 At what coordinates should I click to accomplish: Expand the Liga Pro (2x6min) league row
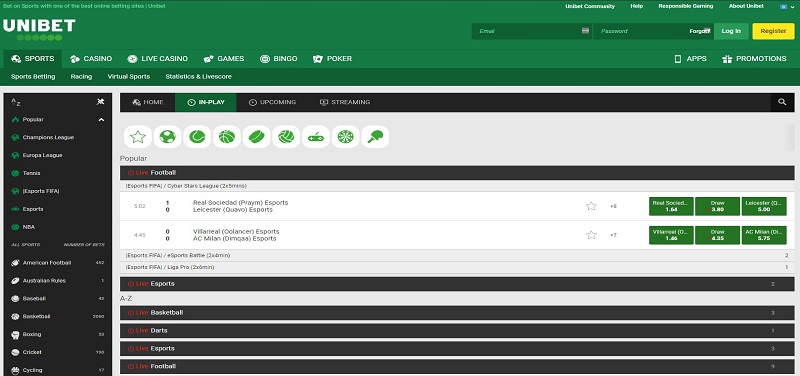(x=457, y=267)
